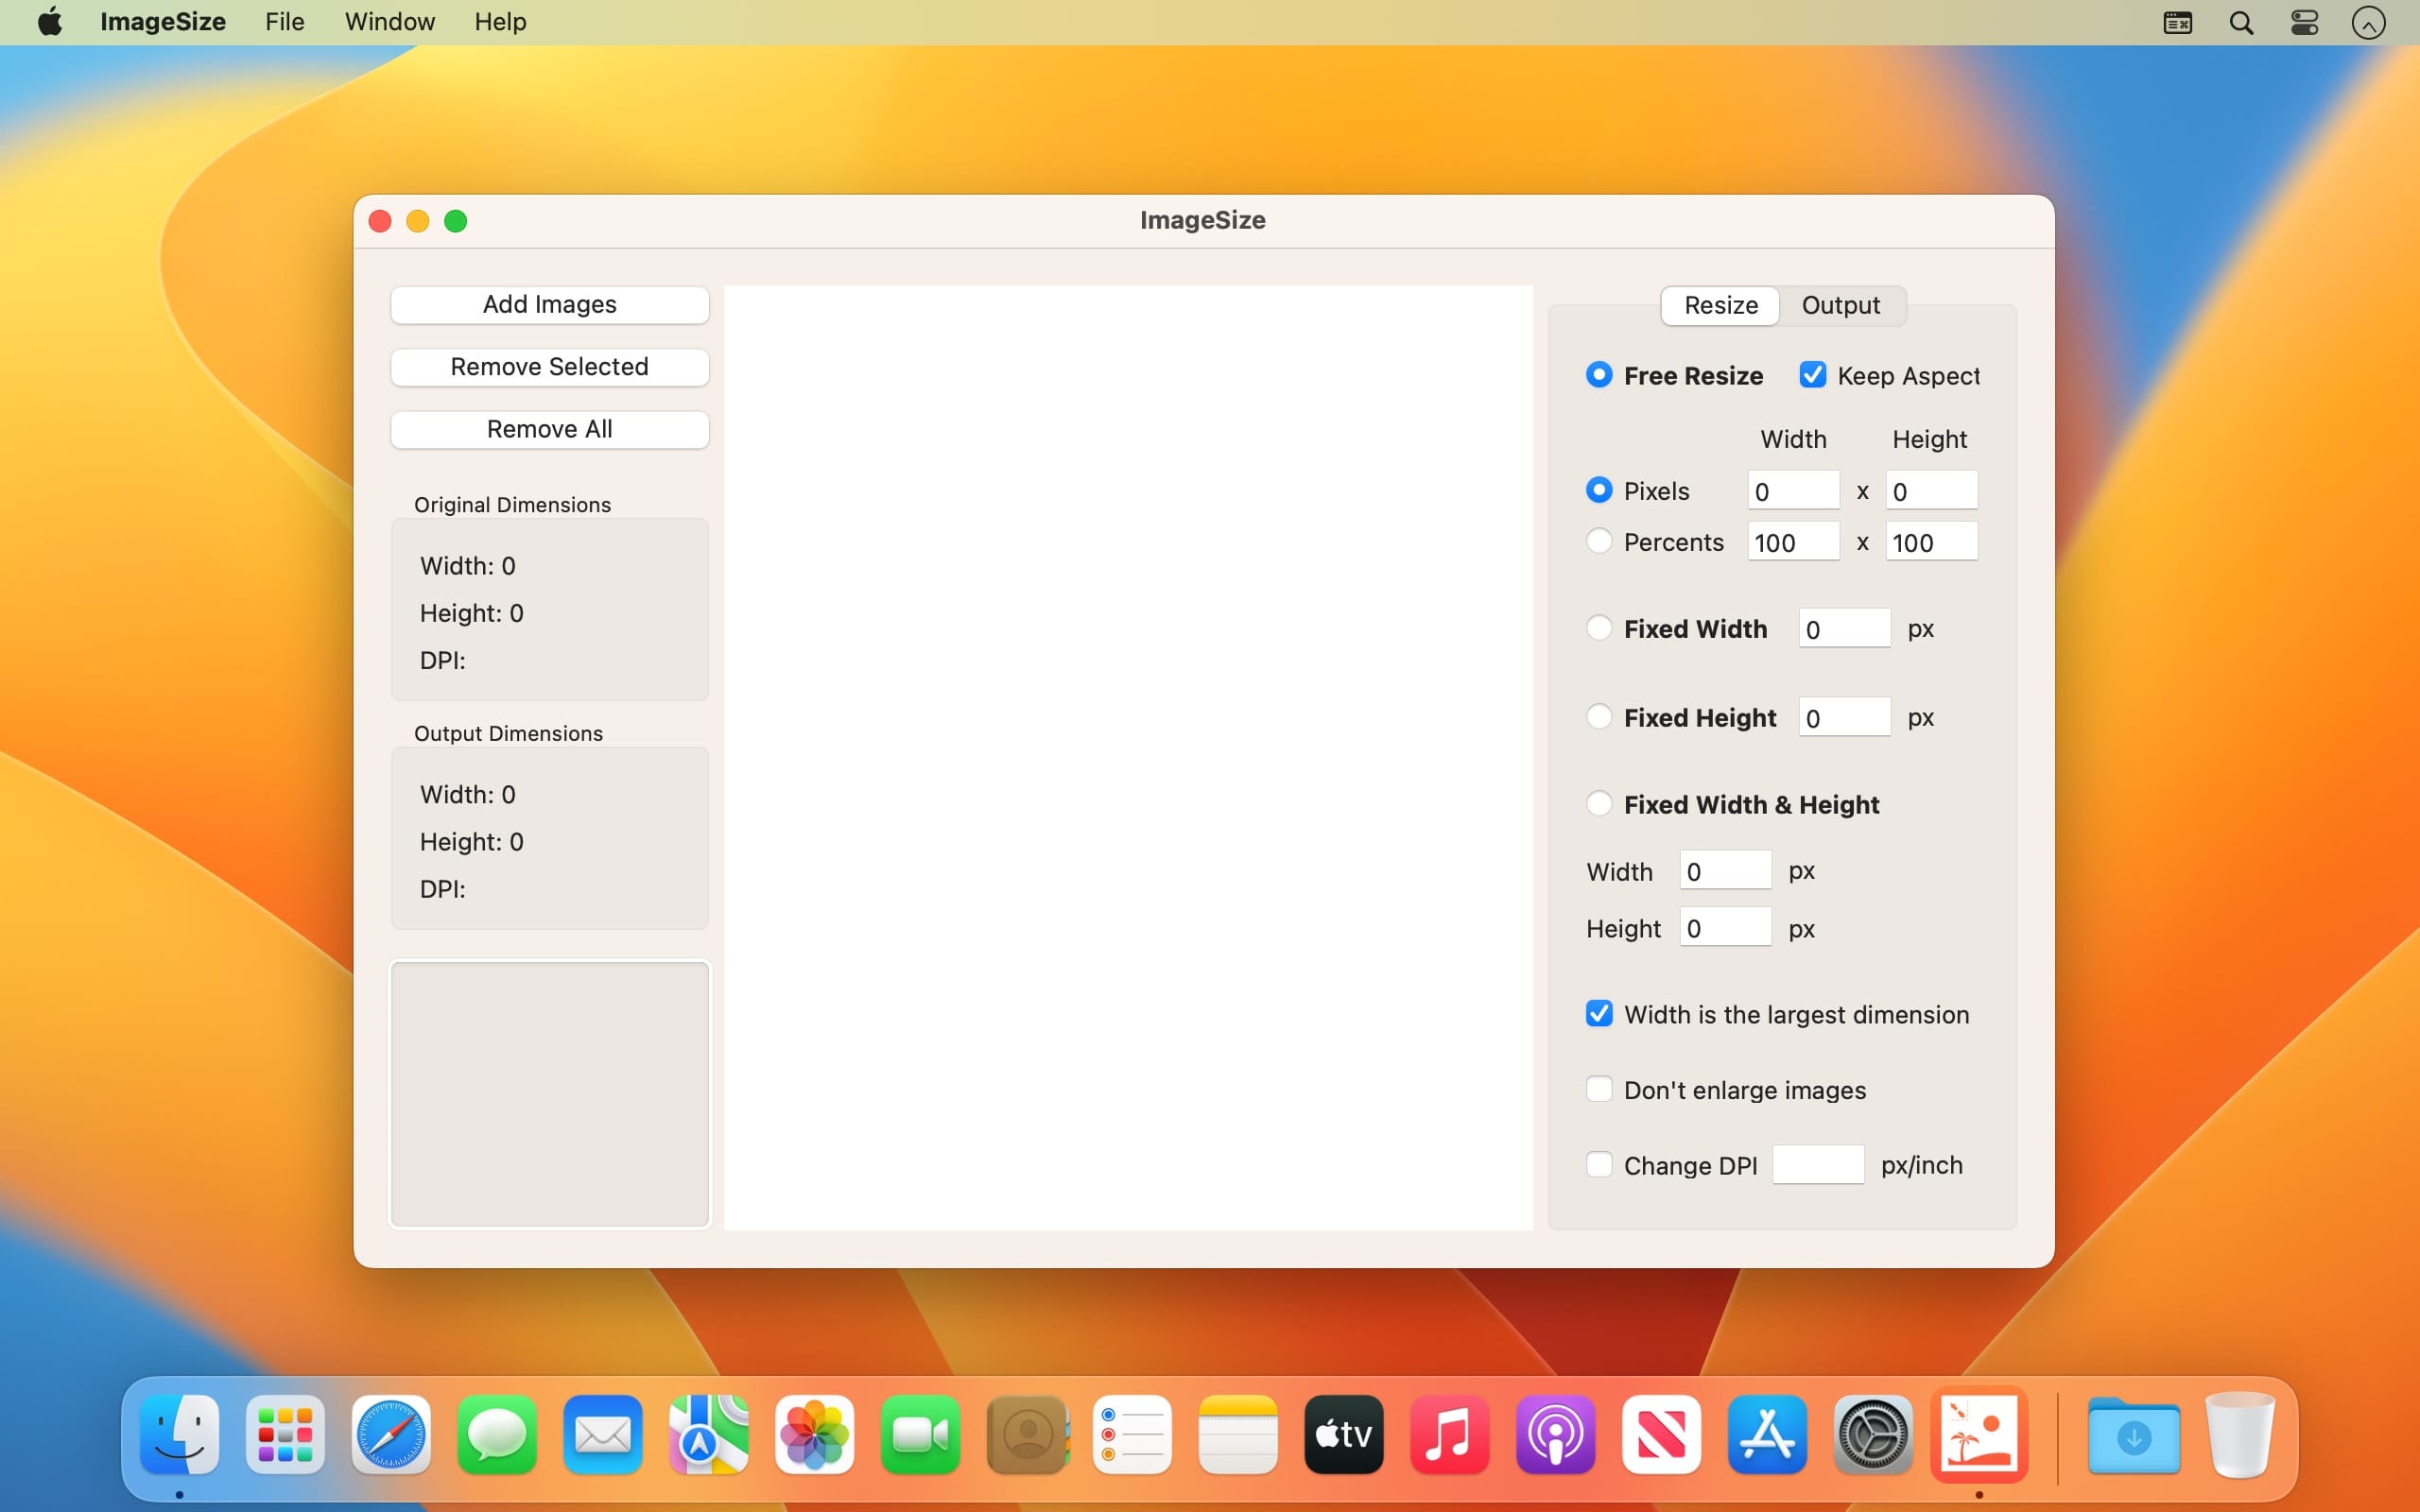
Task: Click the Fixed Height px field
Action: [x=1844, y=717]
